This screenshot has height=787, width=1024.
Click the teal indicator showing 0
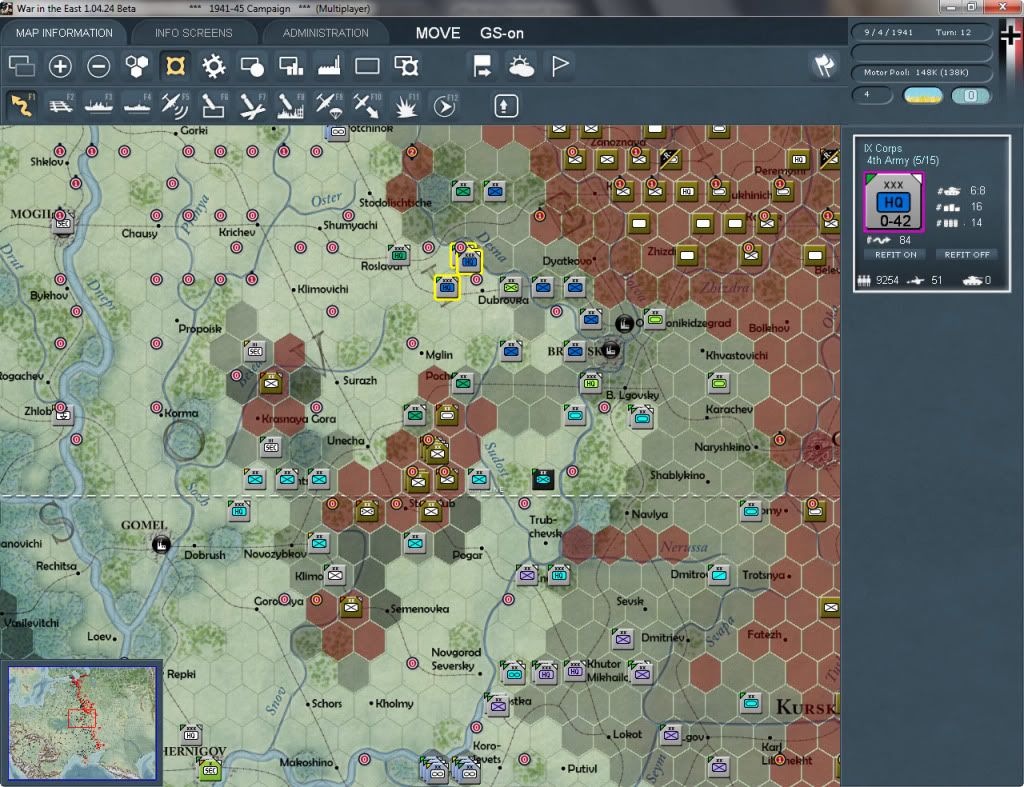(971, 95)
